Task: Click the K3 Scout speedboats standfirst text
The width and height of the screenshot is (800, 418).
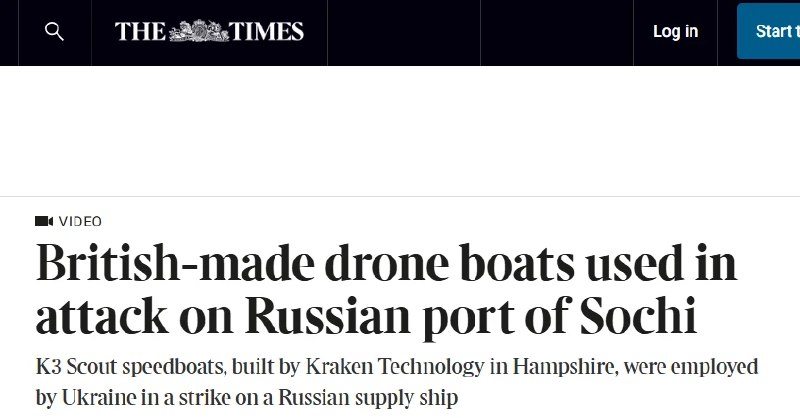Action: (397, 382)
